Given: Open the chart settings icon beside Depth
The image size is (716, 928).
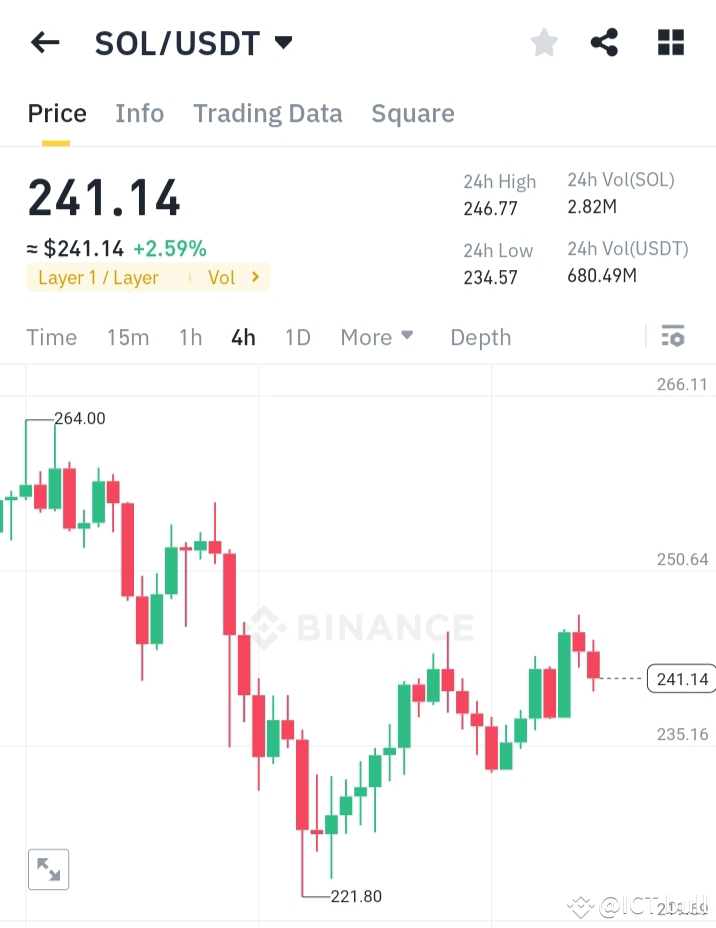Looking at the screenshot, I should (x=673, y=336).
